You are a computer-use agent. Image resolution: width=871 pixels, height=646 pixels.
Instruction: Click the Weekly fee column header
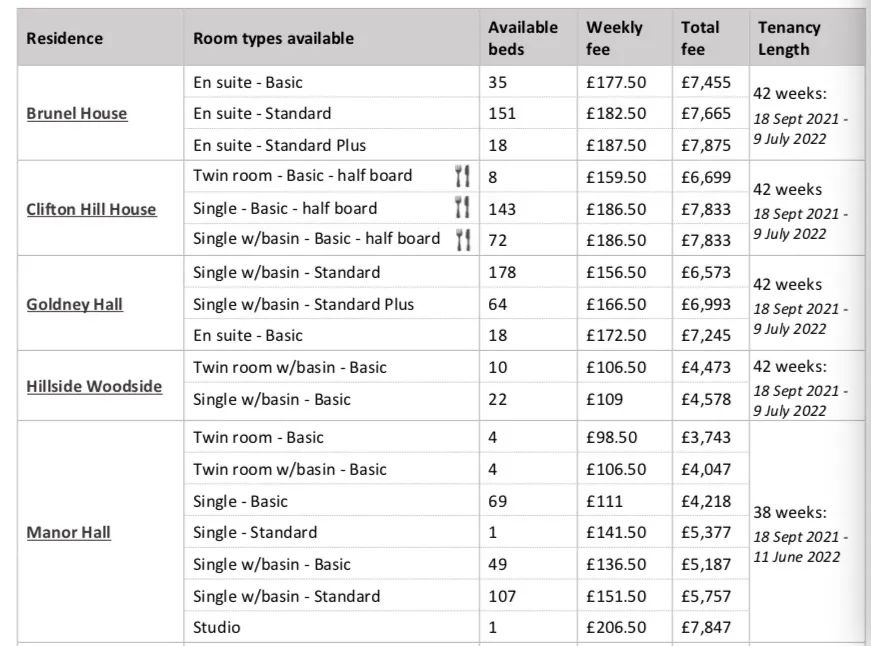pos(614,38)
